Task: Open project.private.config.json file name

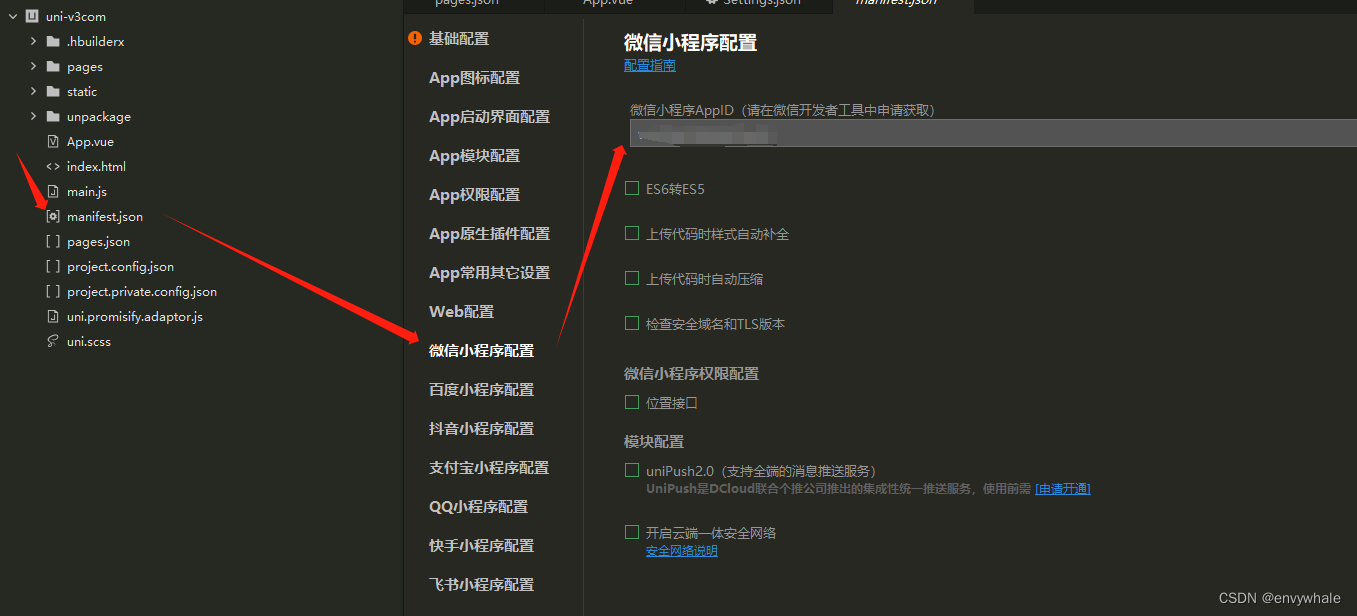Action: [x=142, y=292]
